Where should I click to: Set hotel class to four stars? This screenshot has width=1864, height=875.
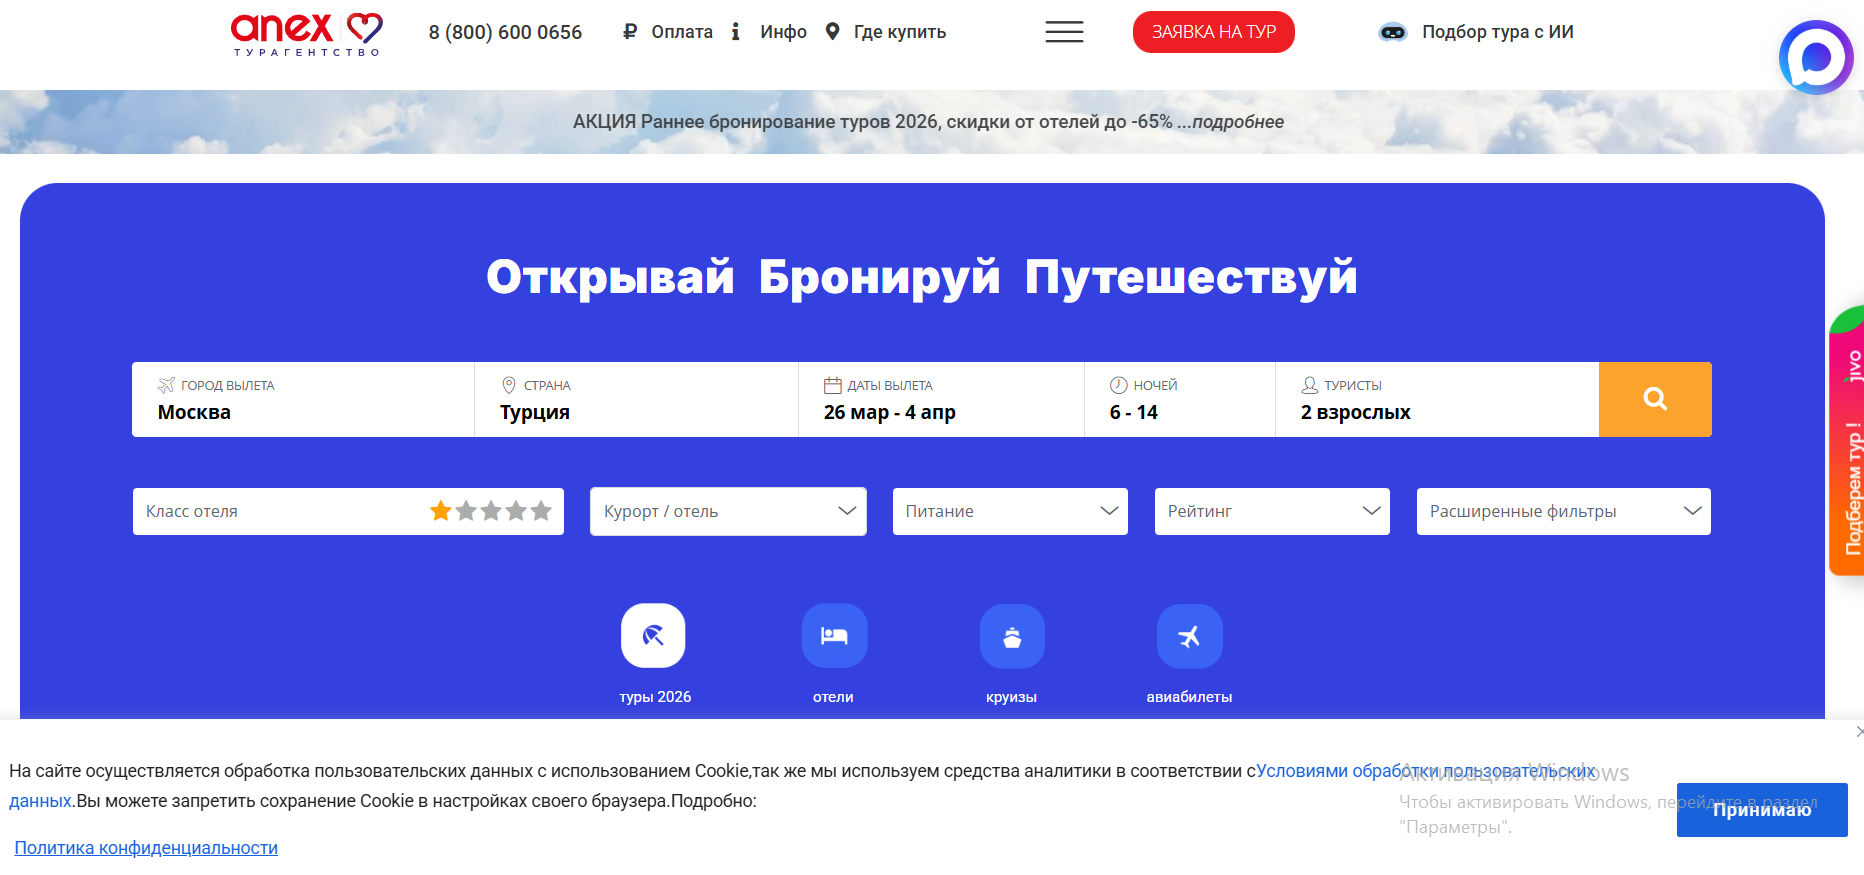(516, 511)
